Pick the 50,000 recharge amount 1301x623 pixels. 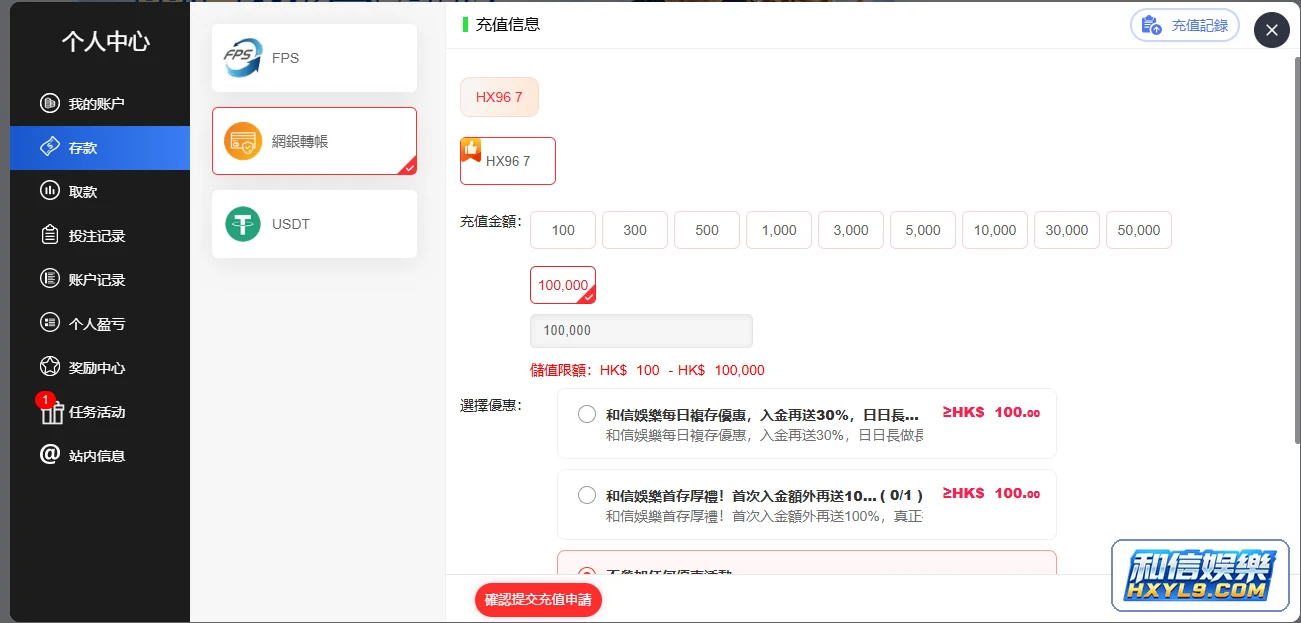(1139, 230)
